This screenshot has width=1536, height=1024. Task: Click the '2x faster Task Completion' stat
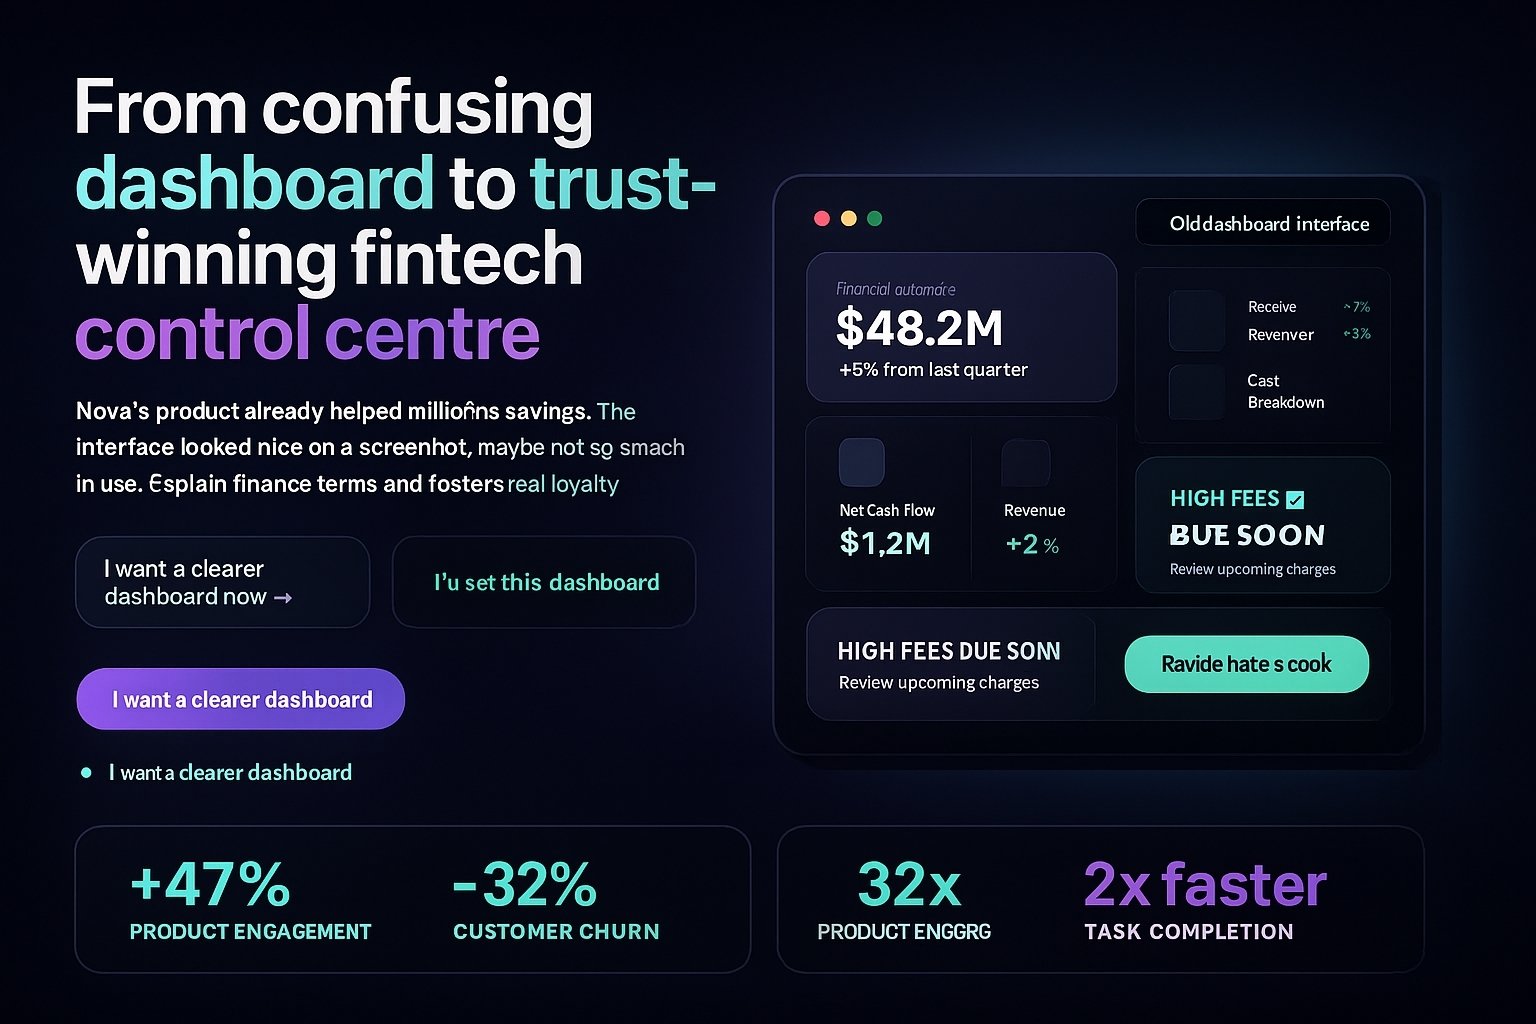[1204, 900]
